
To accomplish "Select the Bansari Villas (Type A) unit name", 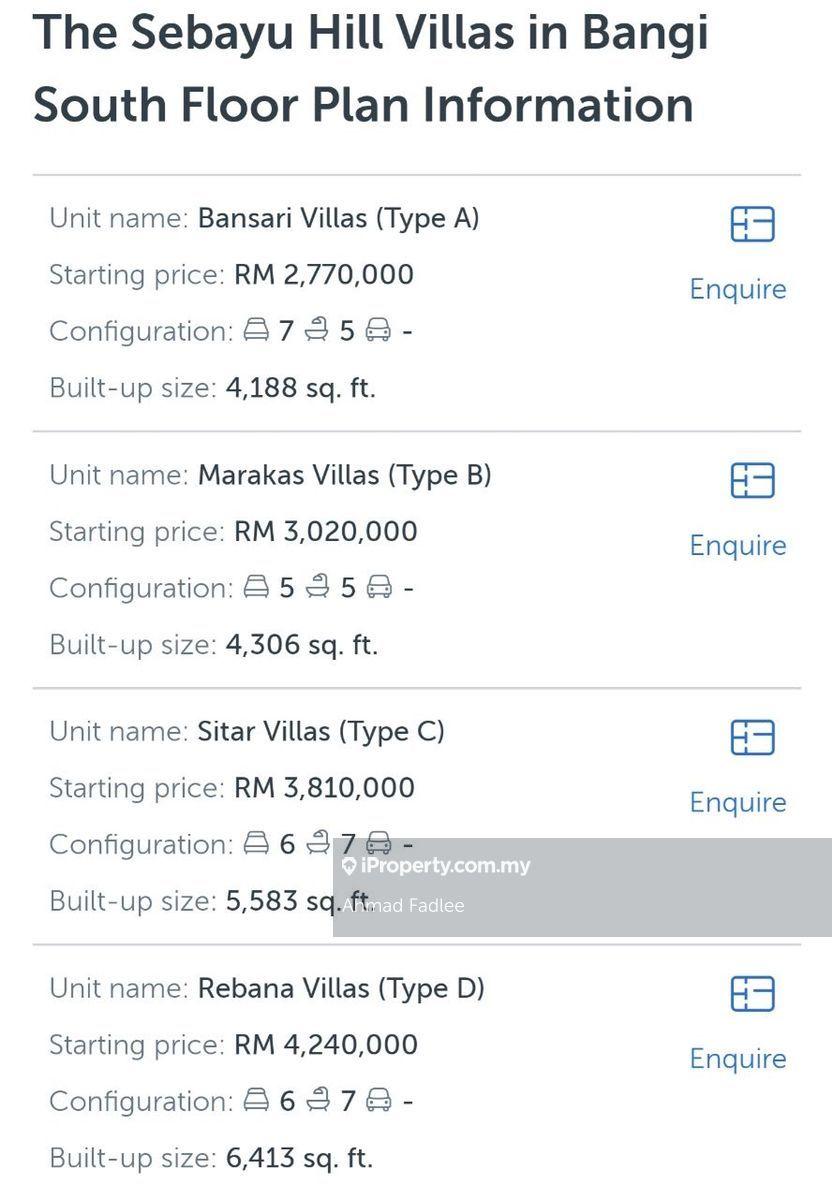I will (338, 218).
